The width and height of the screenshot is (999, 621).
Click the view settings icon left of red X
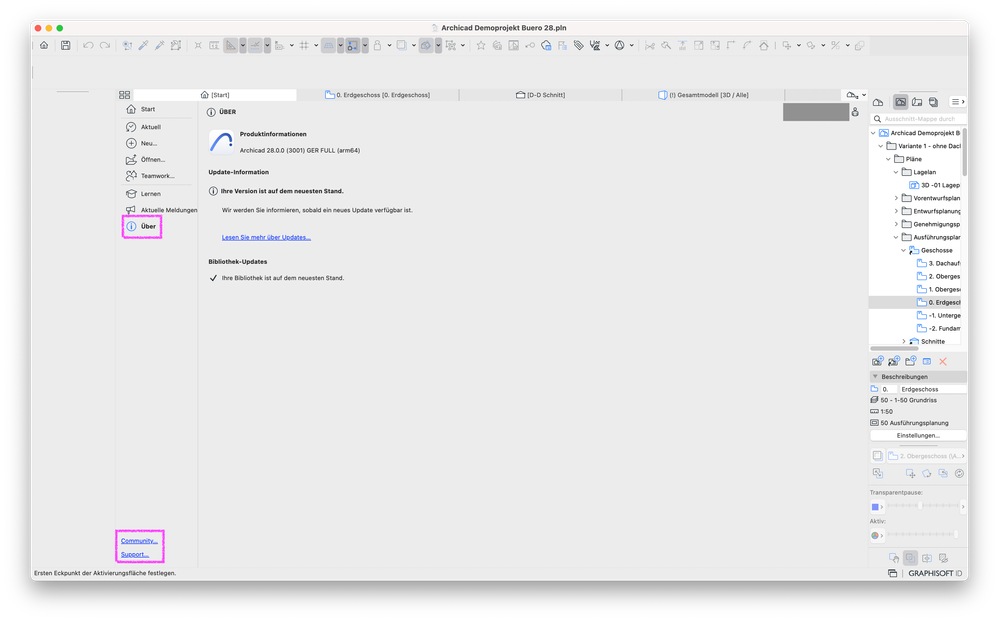(927, 361)
